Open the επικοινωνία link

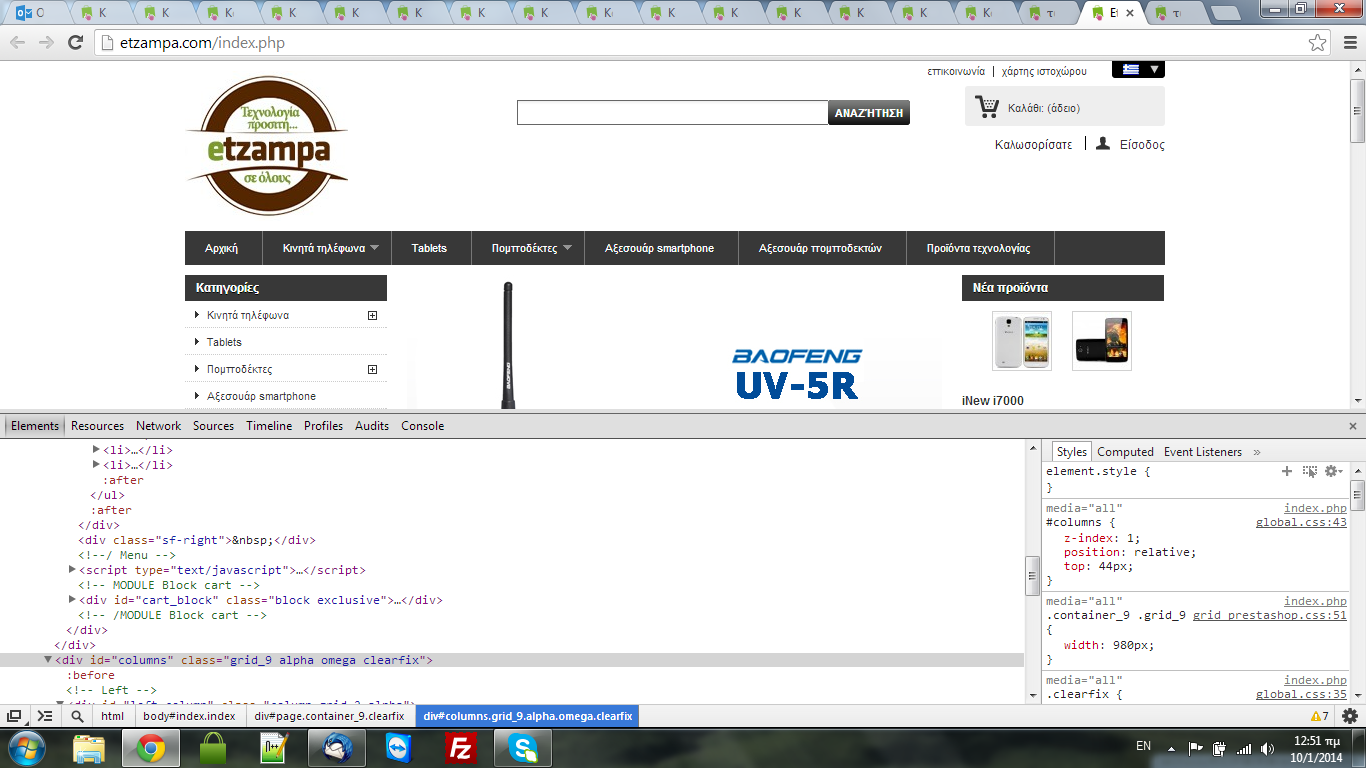(x=956, y=71)
